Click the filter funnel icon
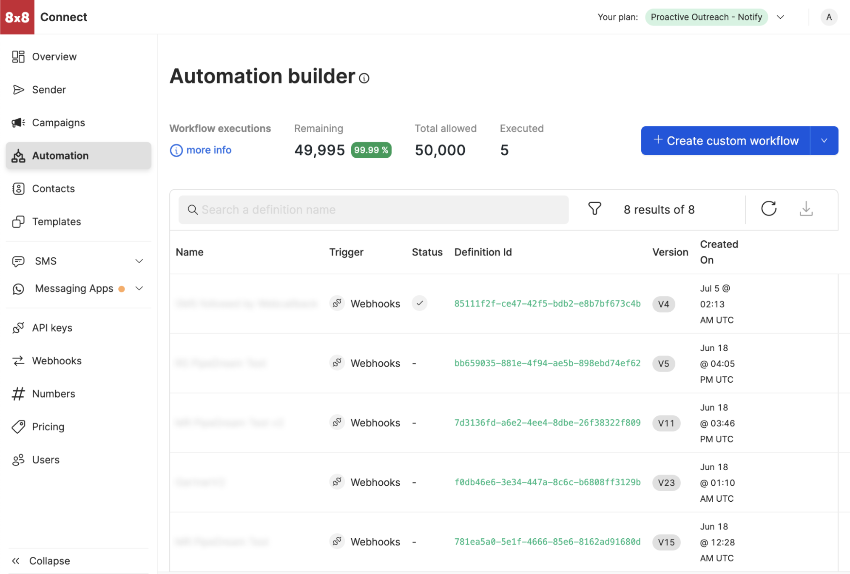 tap(595, 209)
